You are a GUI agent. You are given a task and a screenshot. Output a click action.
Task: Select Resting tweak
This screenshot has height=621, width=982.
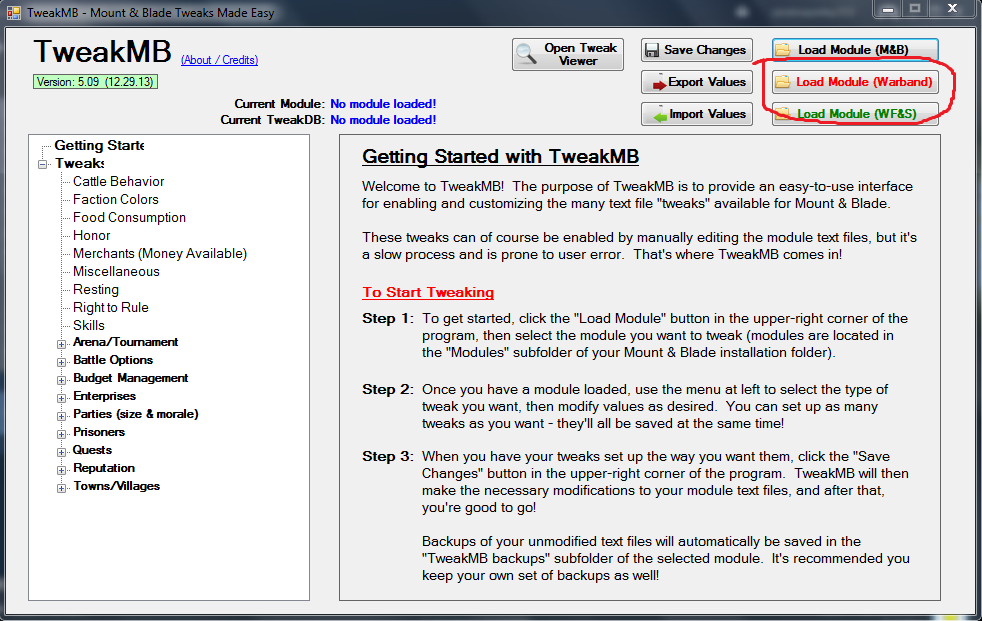[96, 290]
